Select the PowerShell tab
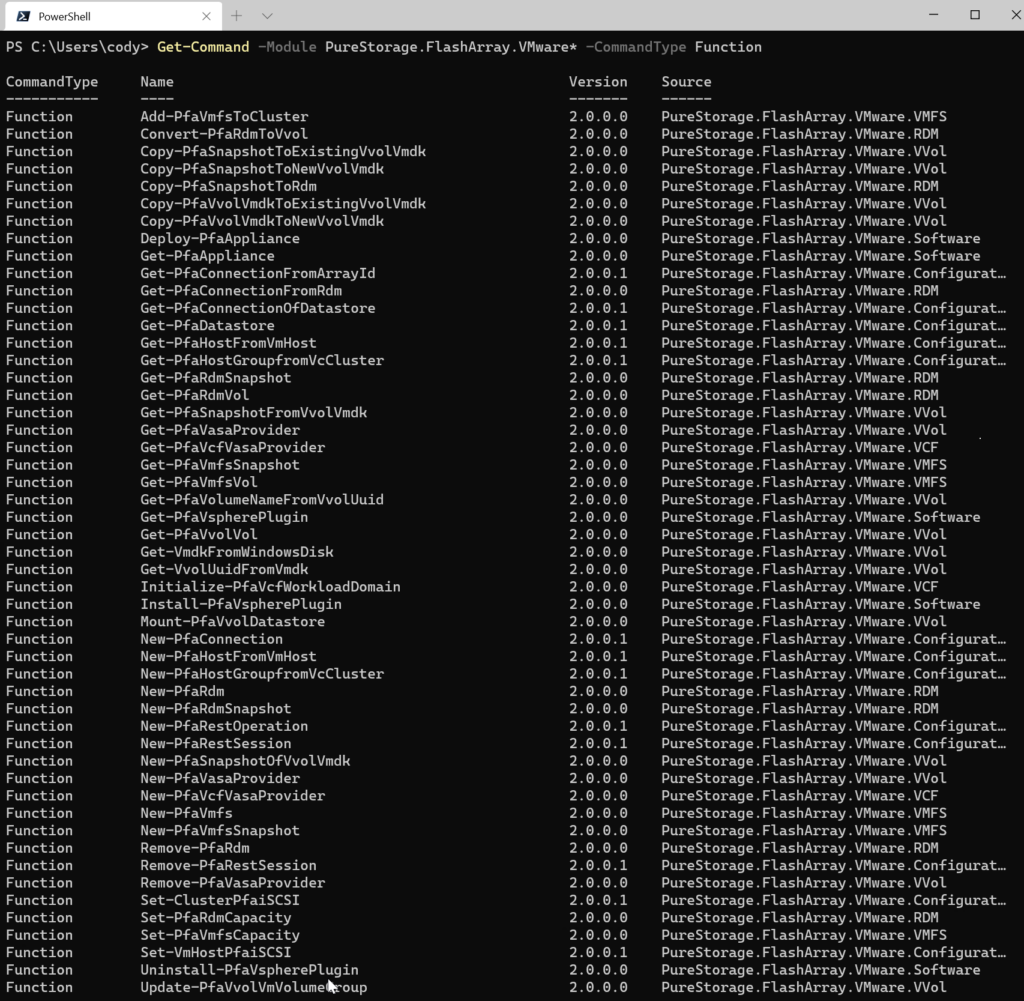Viewport: 1024px width, 1001px height. pos(114,16)
